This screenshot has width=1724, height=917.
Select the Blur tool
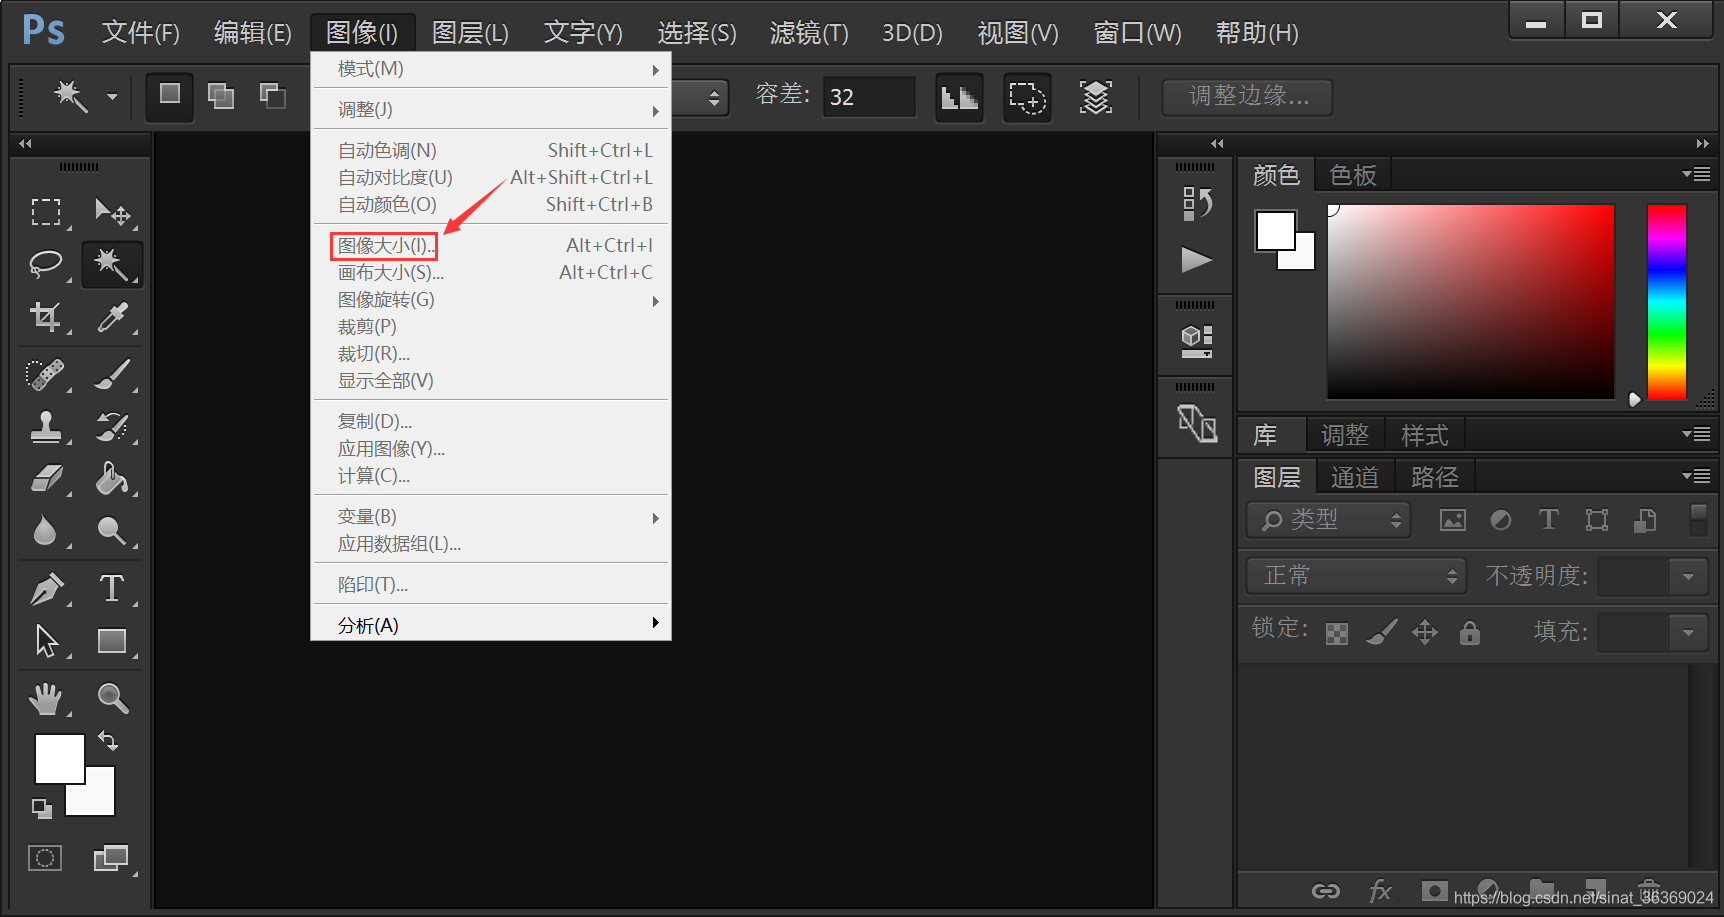(46, 531)
